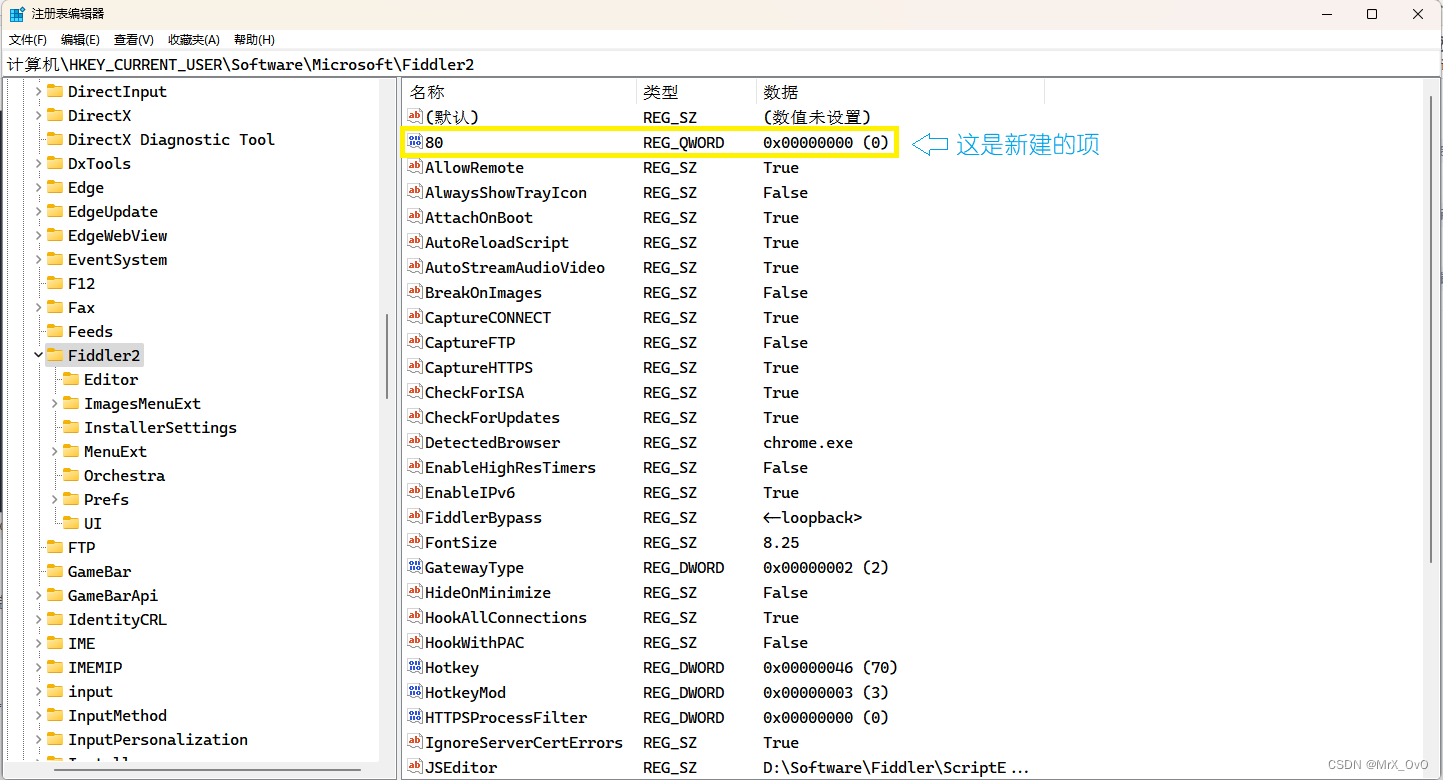Screen dimensions: 1443x780
Task: Click the binary icon of the 80 value
Action: pyautogui.click(x=415, y=142)
